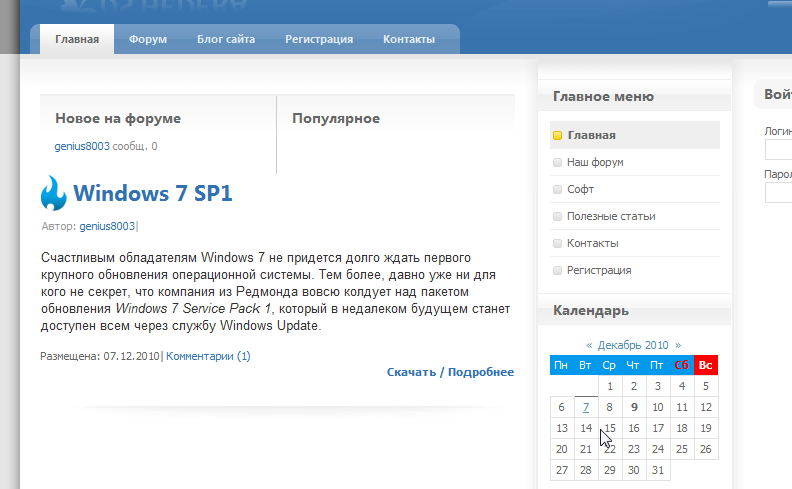Switch to the Форум tab
This screenshot has width=792, height=489.
[x=147, y=39]
